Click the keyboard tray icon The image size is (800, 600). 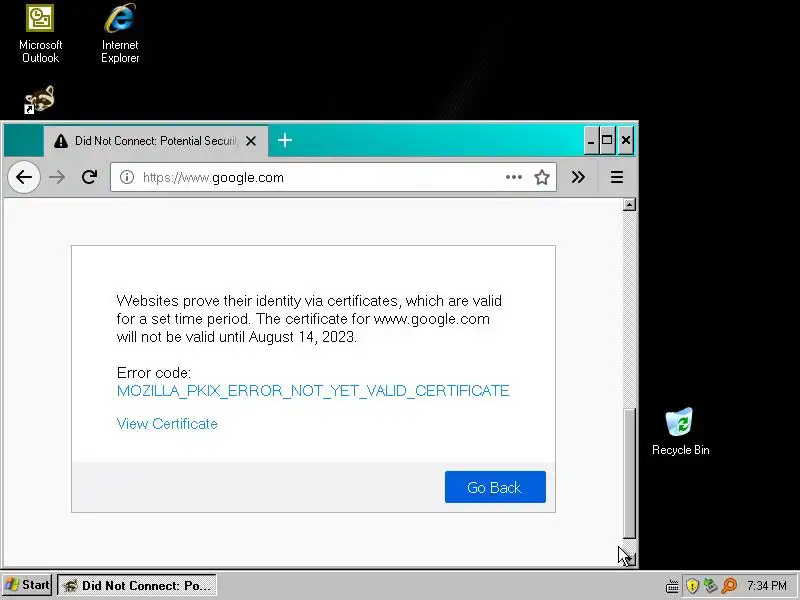click(x=672, y=586)
